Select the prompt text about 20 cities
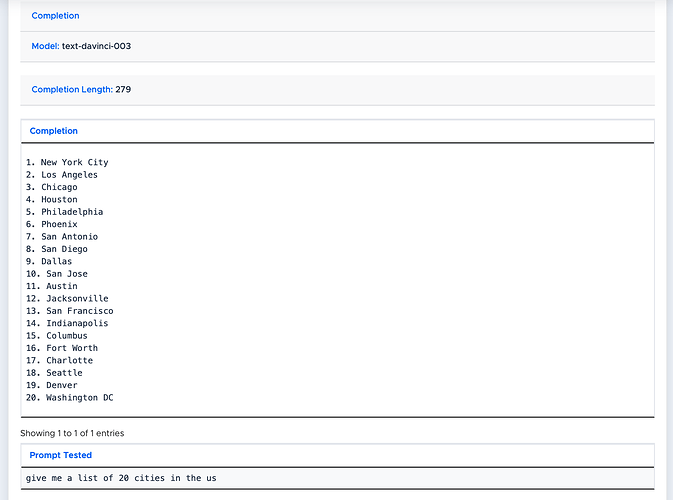The image size is (673, 500). pyautogui.click(x=121, y=478)
